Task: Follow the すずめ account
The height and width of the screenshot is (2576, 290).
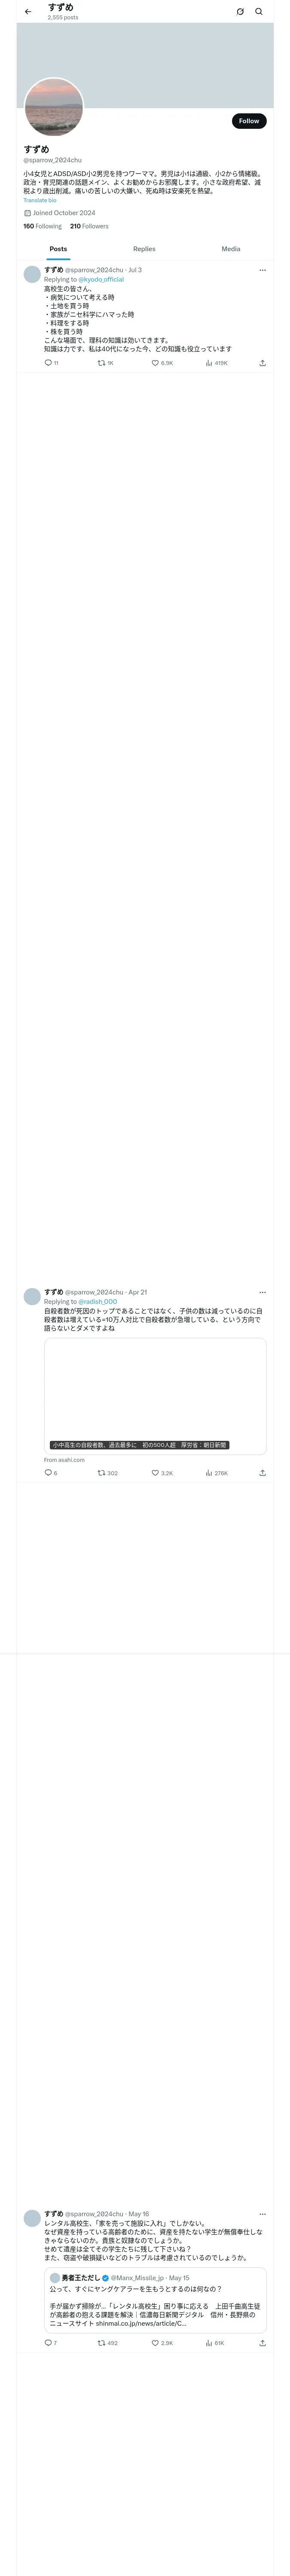Action: (249, 121)
